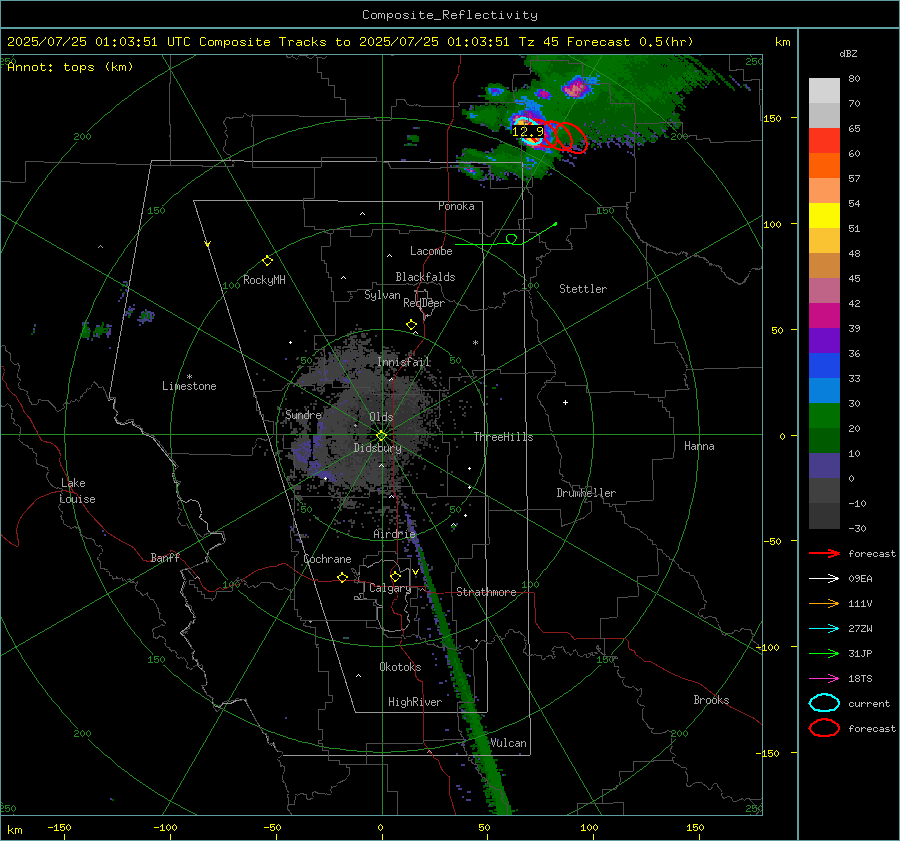The width and height of the screenshot is (900, 841).
Task: Select the 80 dBZ light gray swatch
Action: tap(824, 90)
